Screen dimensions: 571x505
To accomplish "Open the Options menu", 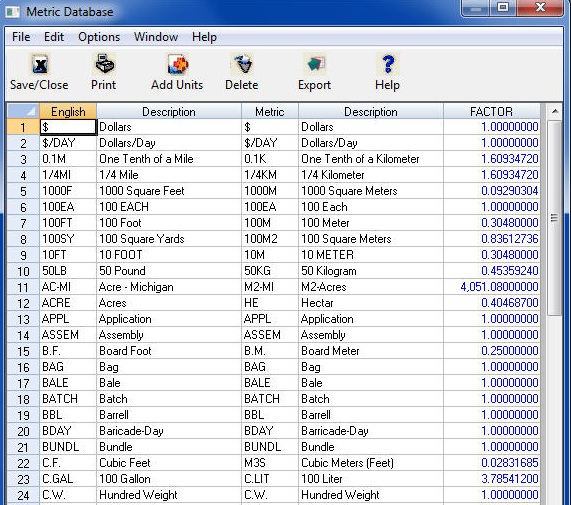I will point(99,37).
